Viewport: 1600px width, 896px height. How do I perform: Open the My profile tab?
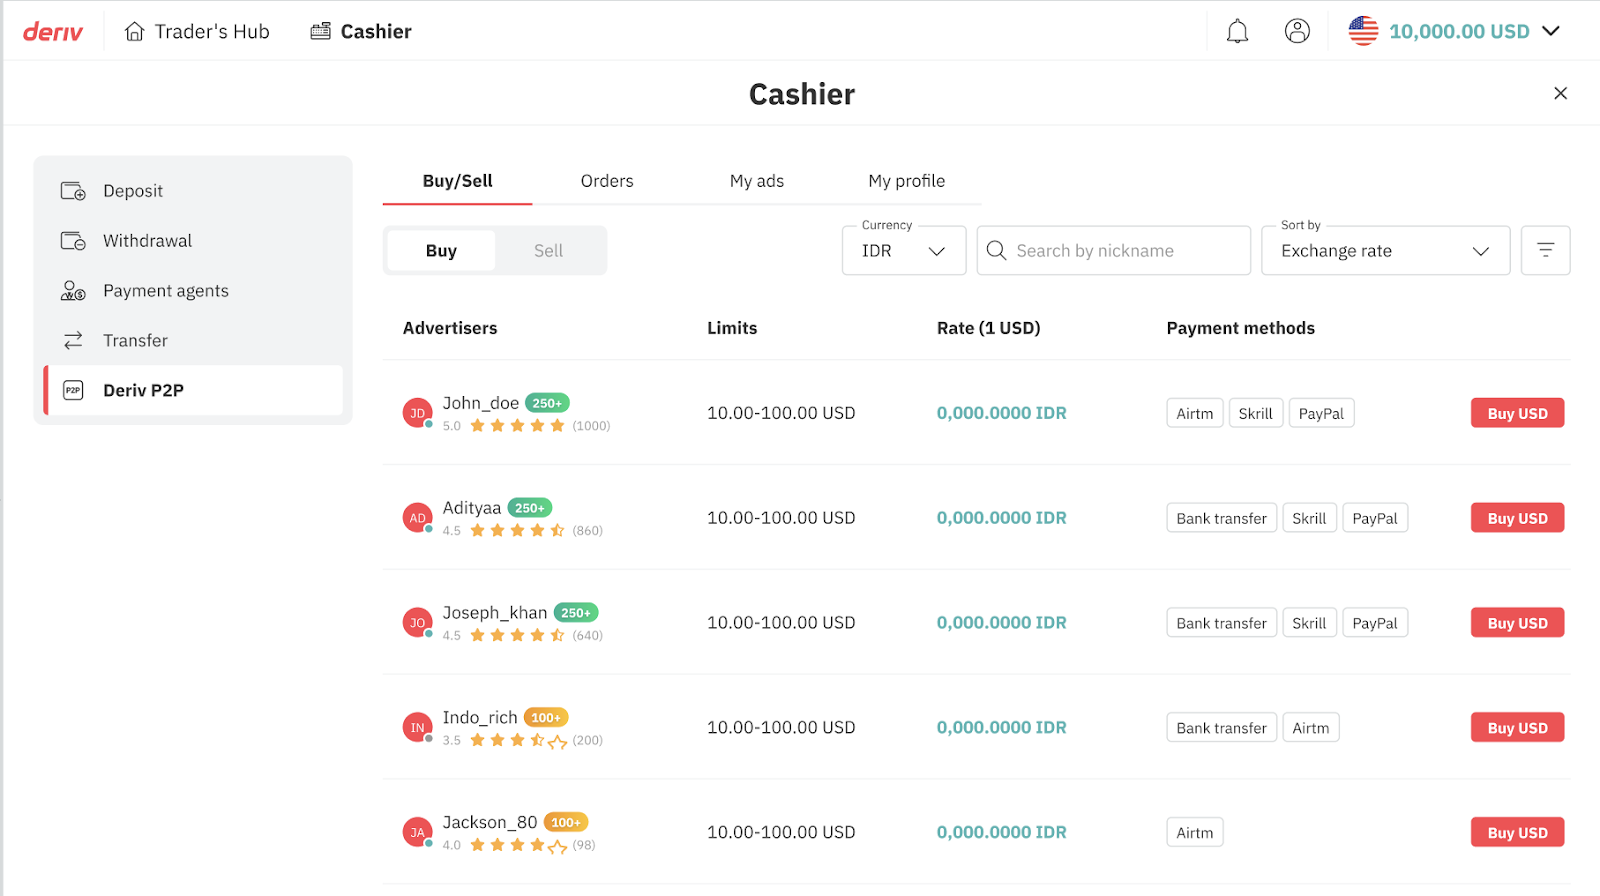pyautogui.click(x=906, y=181)
